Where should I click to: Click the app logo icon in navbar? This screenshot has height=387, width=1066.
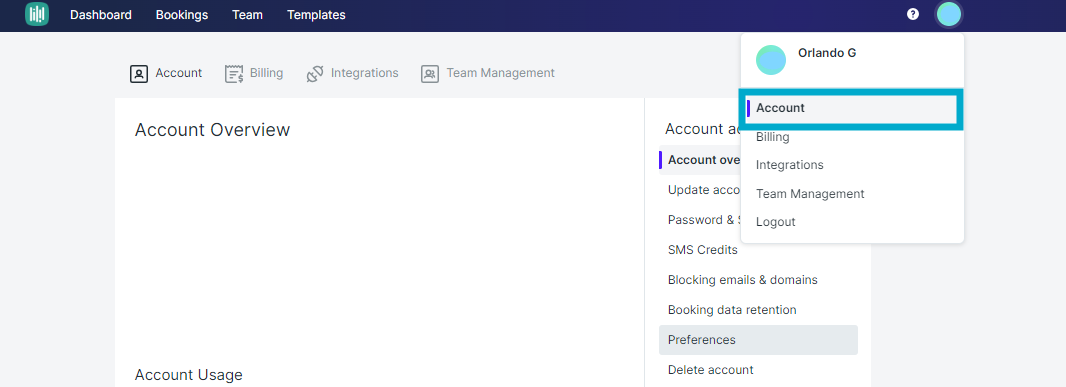pos(37,14)
